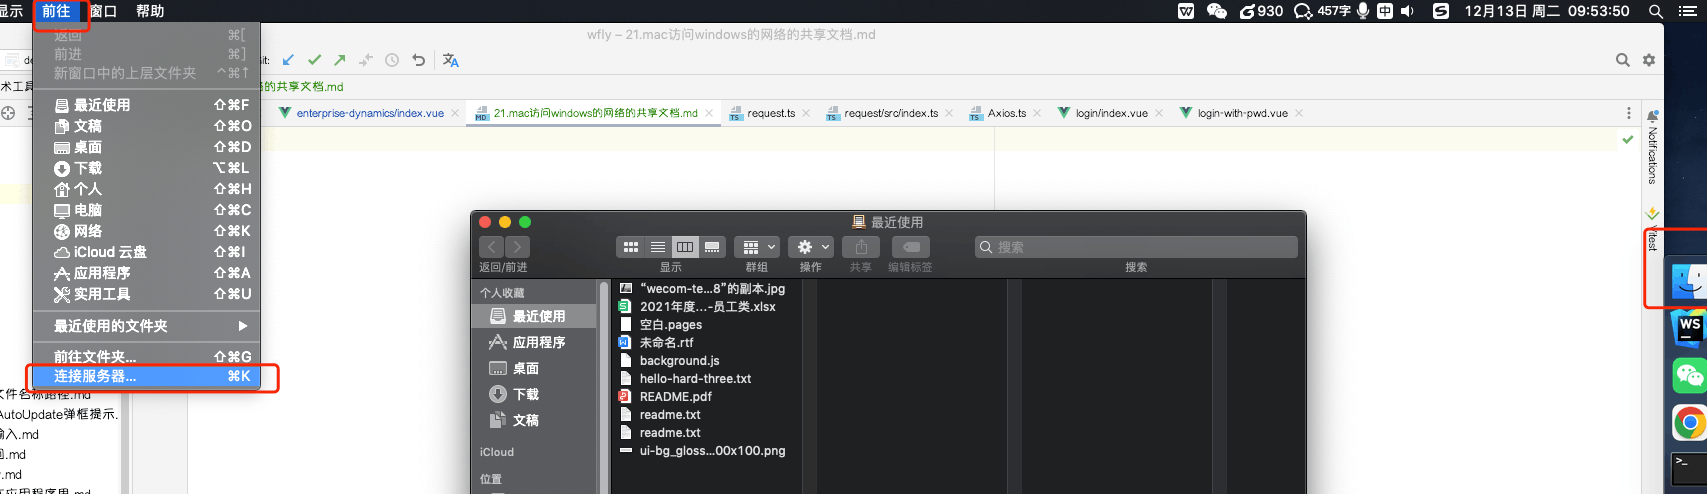This screenshot has height=494, width=1707.
Task: Switch Finder to list view
Action: click(x=658, y=247)
